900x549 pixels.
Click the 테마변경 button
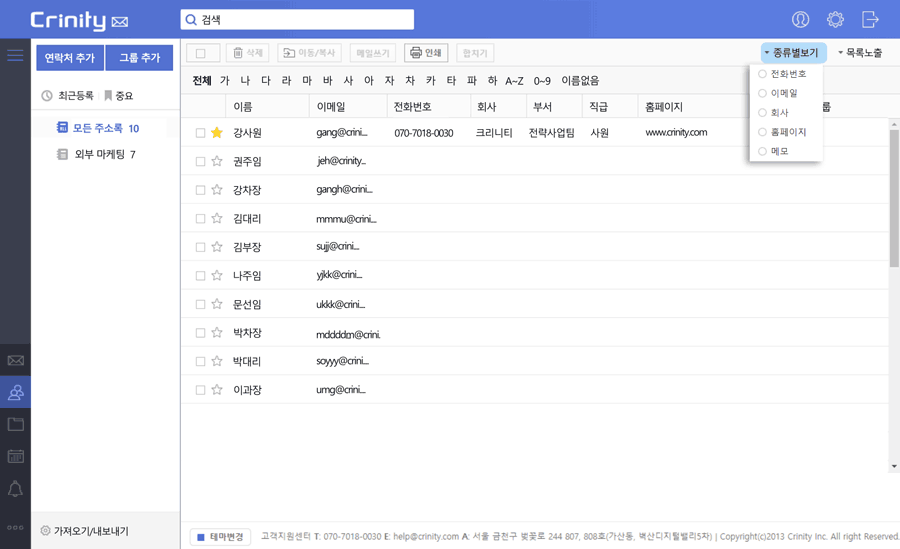(220, 537)
